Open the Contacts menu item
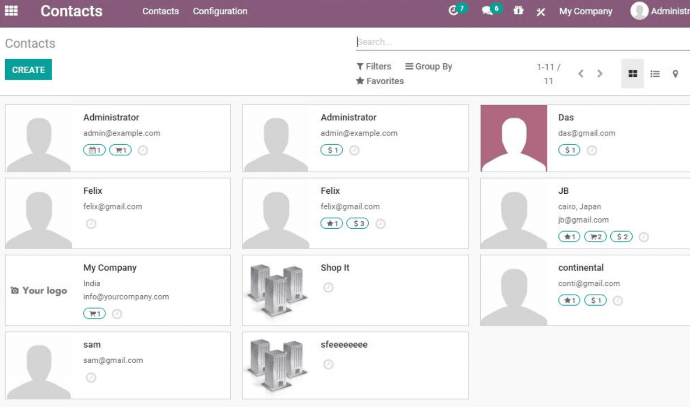The image size is (690, 407). click(161, 11)
